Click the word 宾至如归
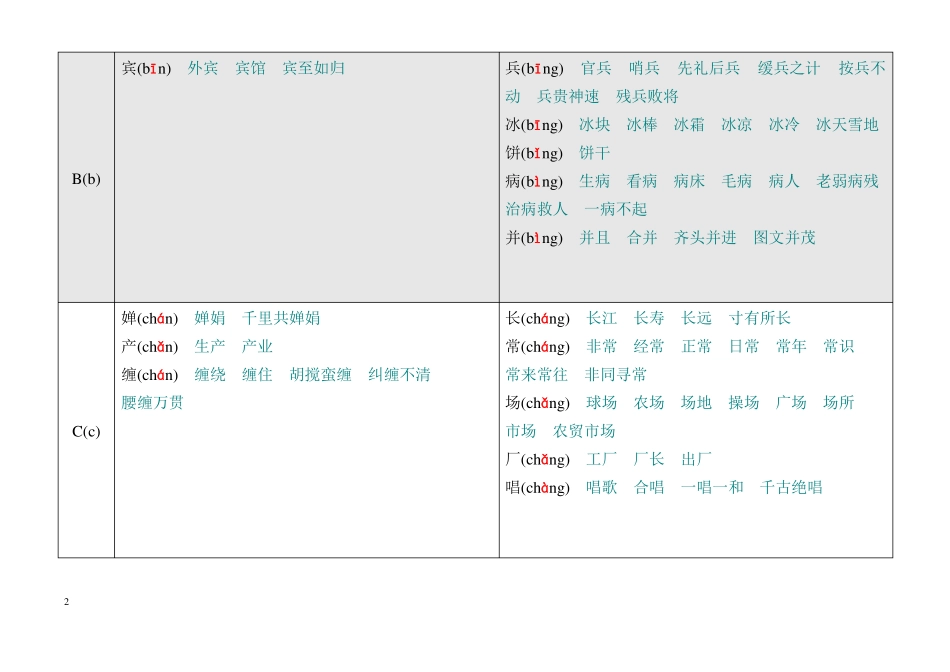Screen dimensions: 950x672 (x=314, y=68)
